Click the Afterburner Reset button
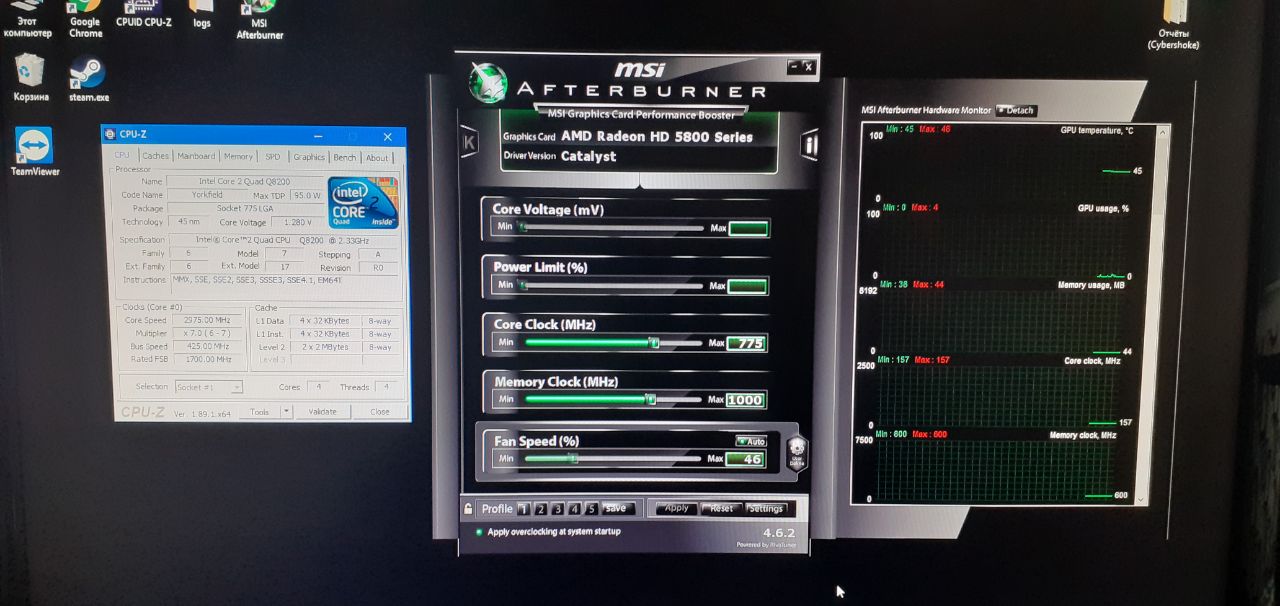The height and width of the screenshot is (606, 1280). 722,508
